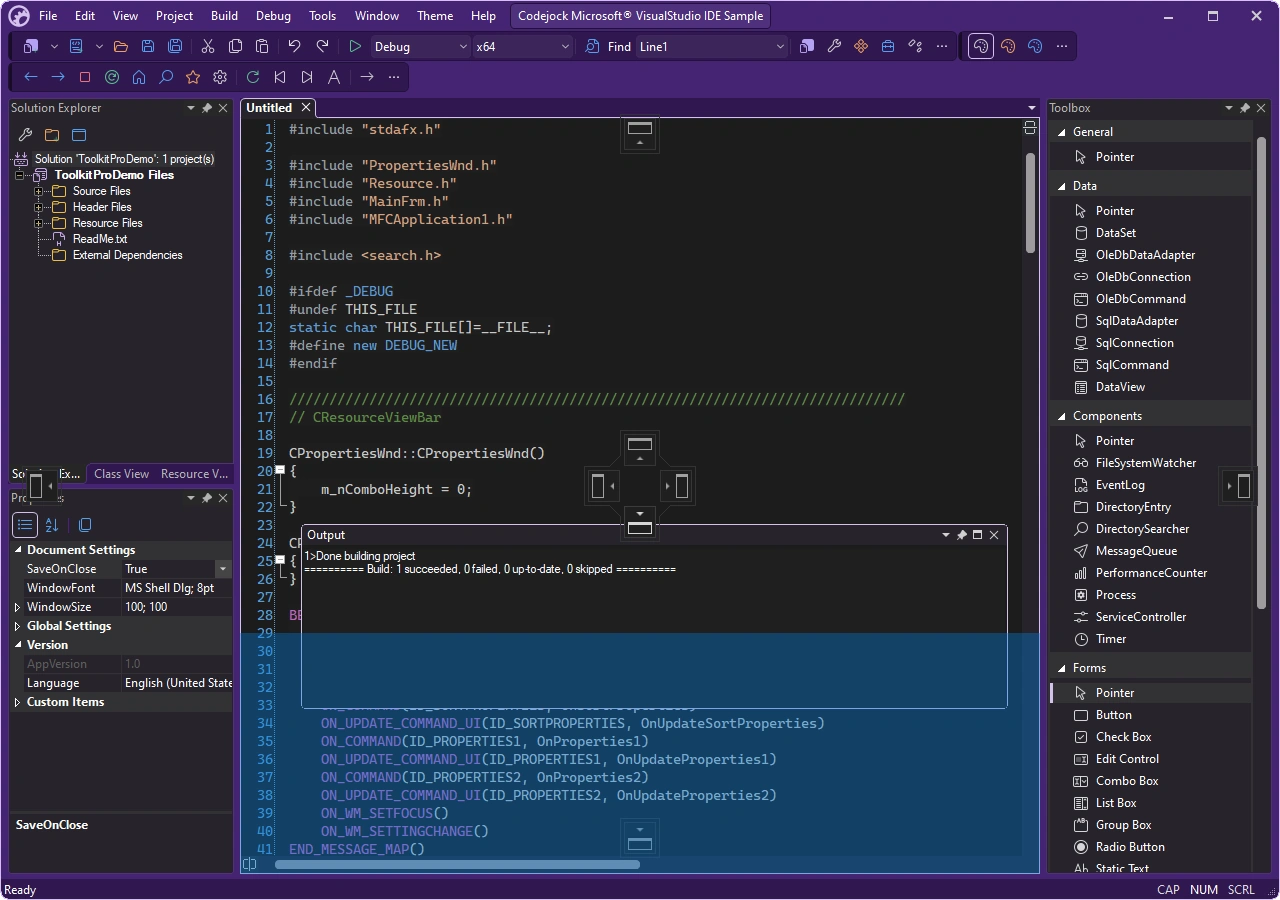Click the orange Favorites star icon
This screenshot has height=900, width=1280.
pyautogui.click(x=193, y=77)
